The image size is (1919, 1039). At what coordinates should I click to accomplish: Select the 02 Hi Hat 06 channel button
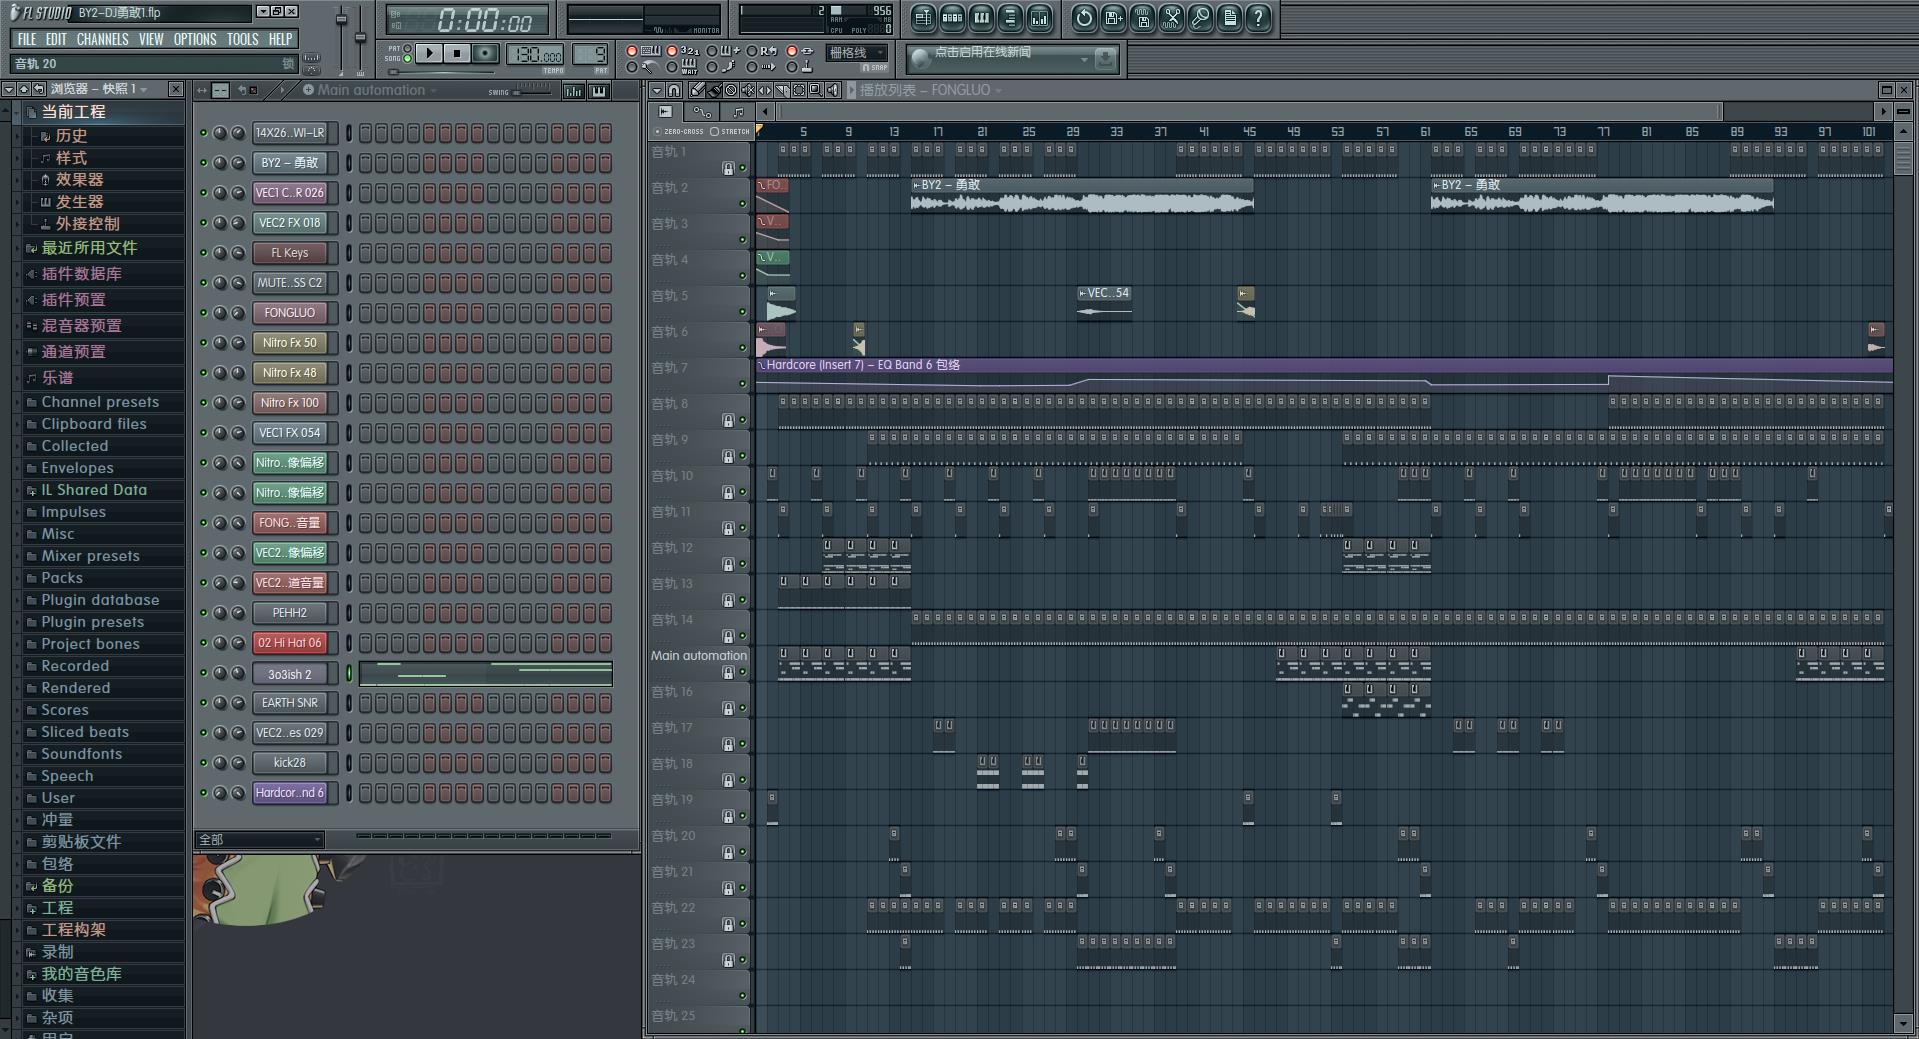pos(290,643)
